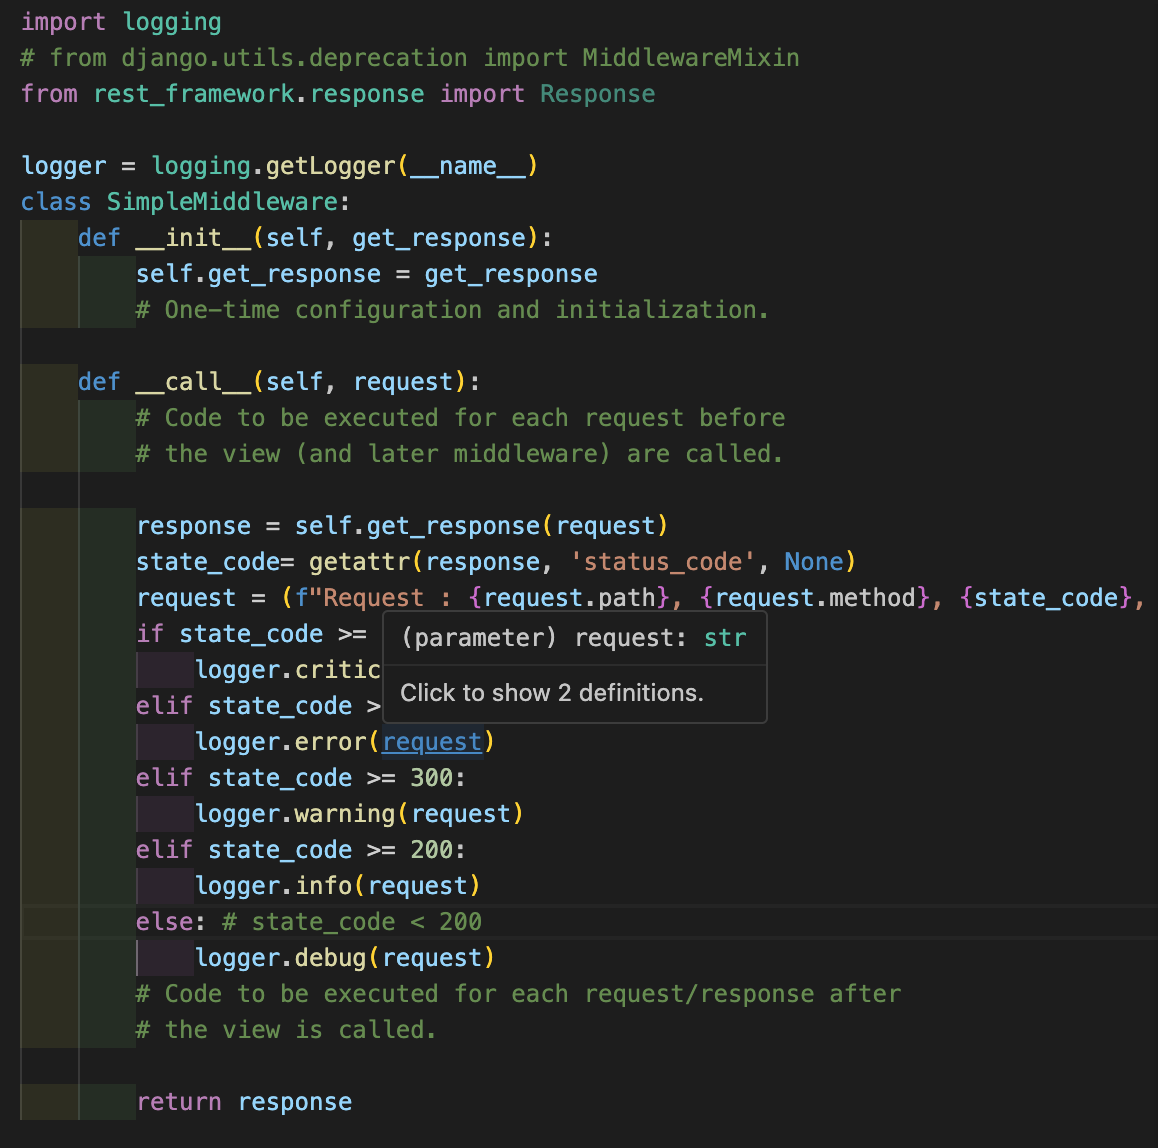The image size is (1158, 1148).
Task: Click 'rest_framework' module name
Action: tap(194, 94)
